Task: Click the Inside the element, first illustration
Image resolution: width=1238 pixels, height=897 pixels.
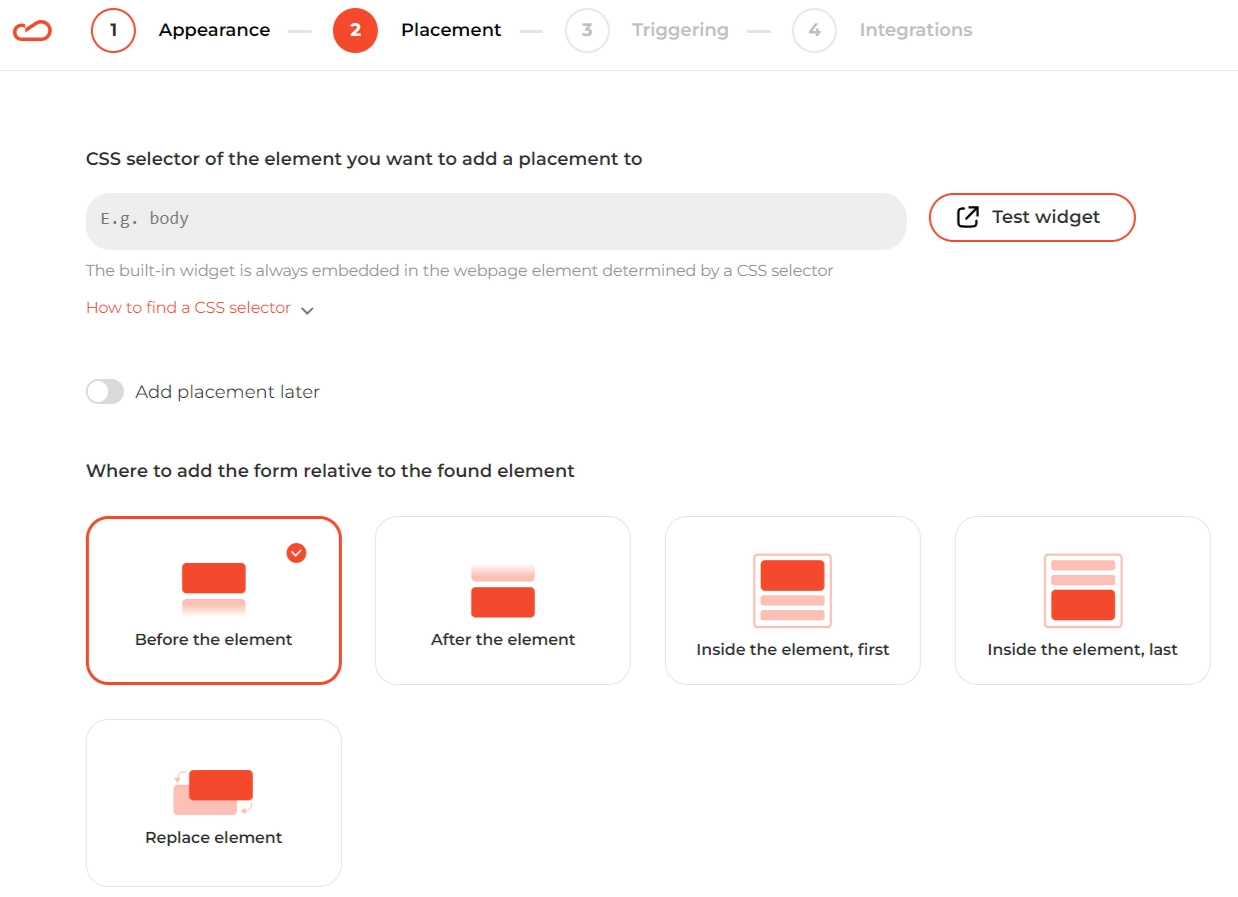Action: (x=793, y=591)
